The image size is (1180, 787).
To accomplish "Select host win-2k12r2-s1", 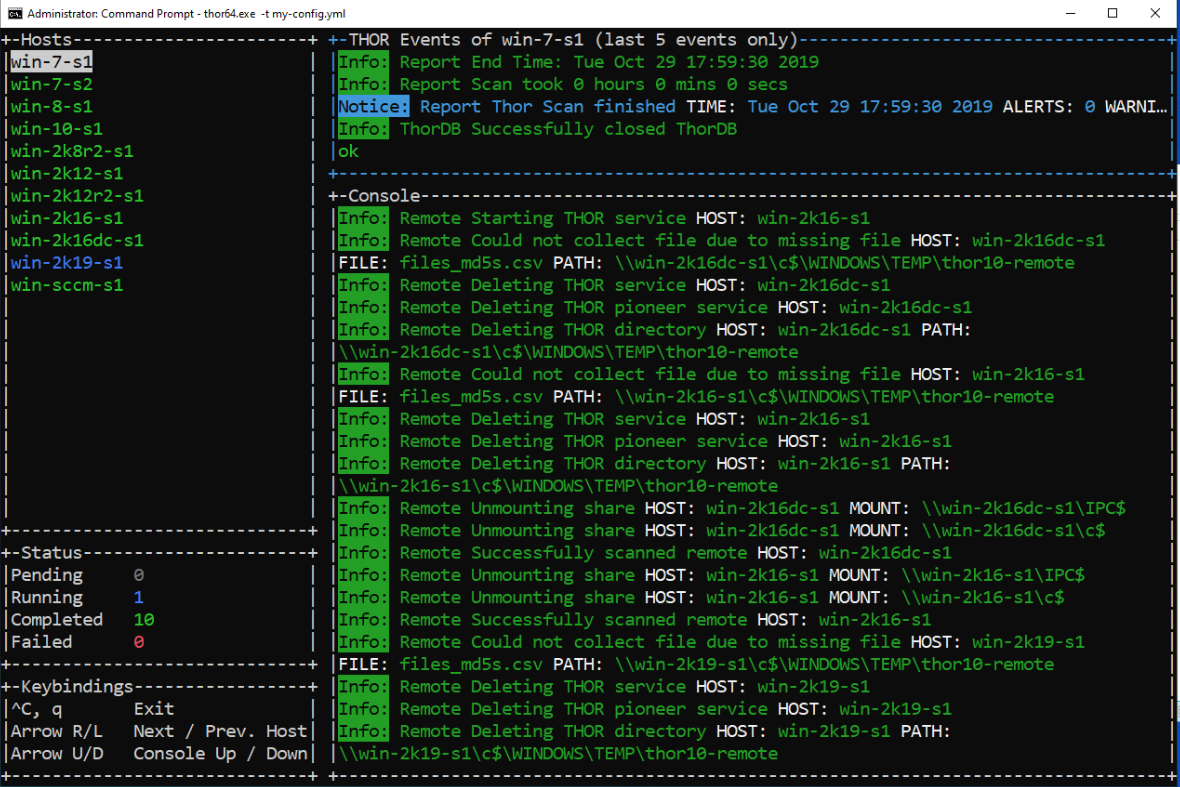I will [77, 196].
